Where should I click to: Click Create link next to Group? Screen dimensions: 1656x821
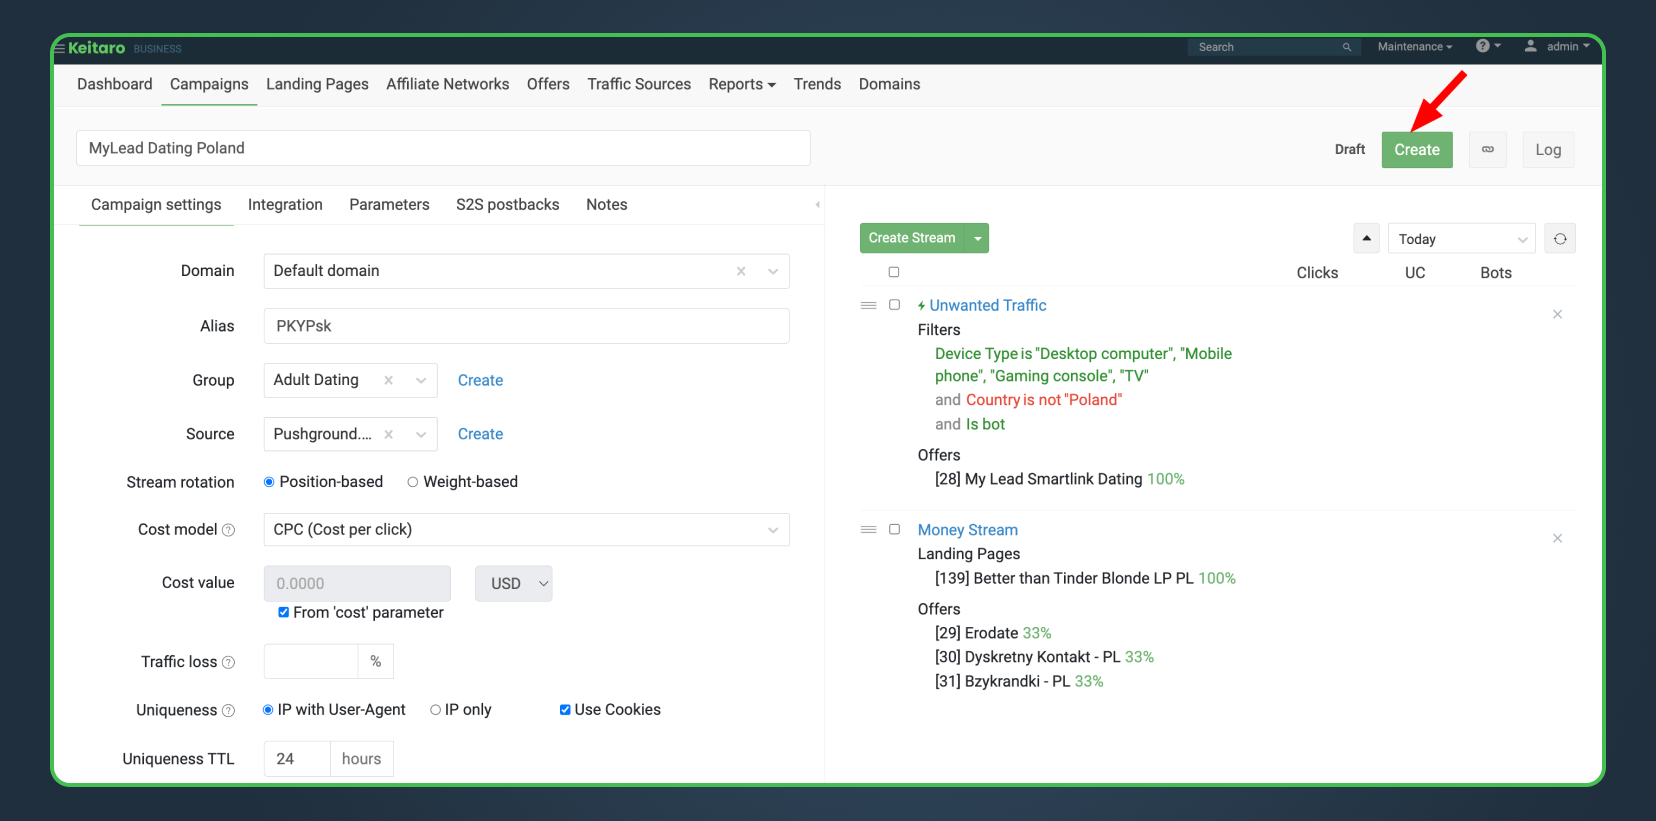(480, 380)
